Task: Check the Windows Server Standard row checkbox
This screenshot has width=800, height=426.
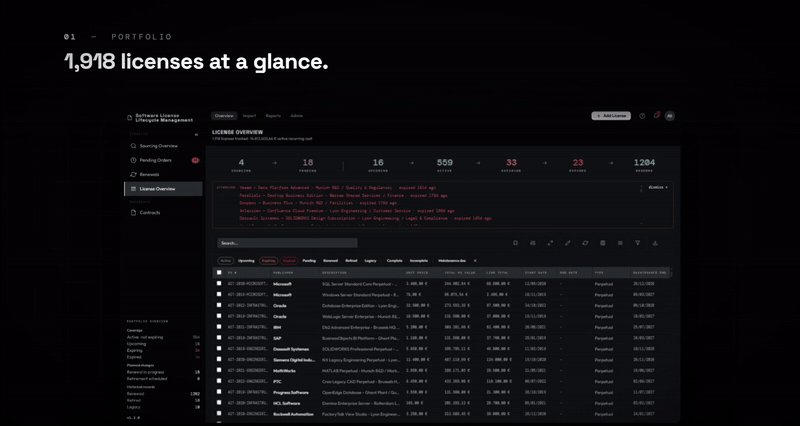Action: pyautogui.click(x=219, y=294)
